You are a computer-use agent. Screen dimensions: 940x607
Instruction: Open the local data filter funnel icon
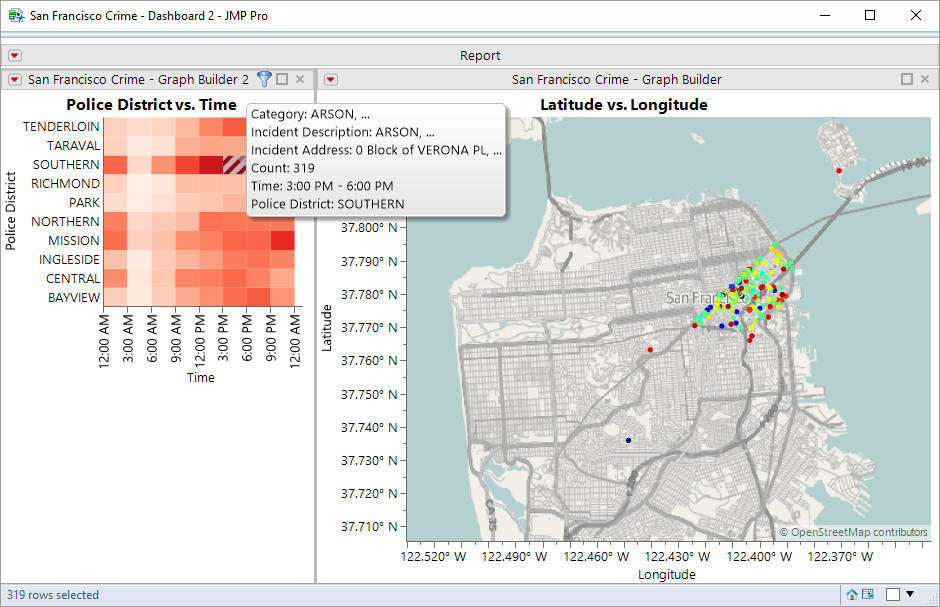(262, 79)
